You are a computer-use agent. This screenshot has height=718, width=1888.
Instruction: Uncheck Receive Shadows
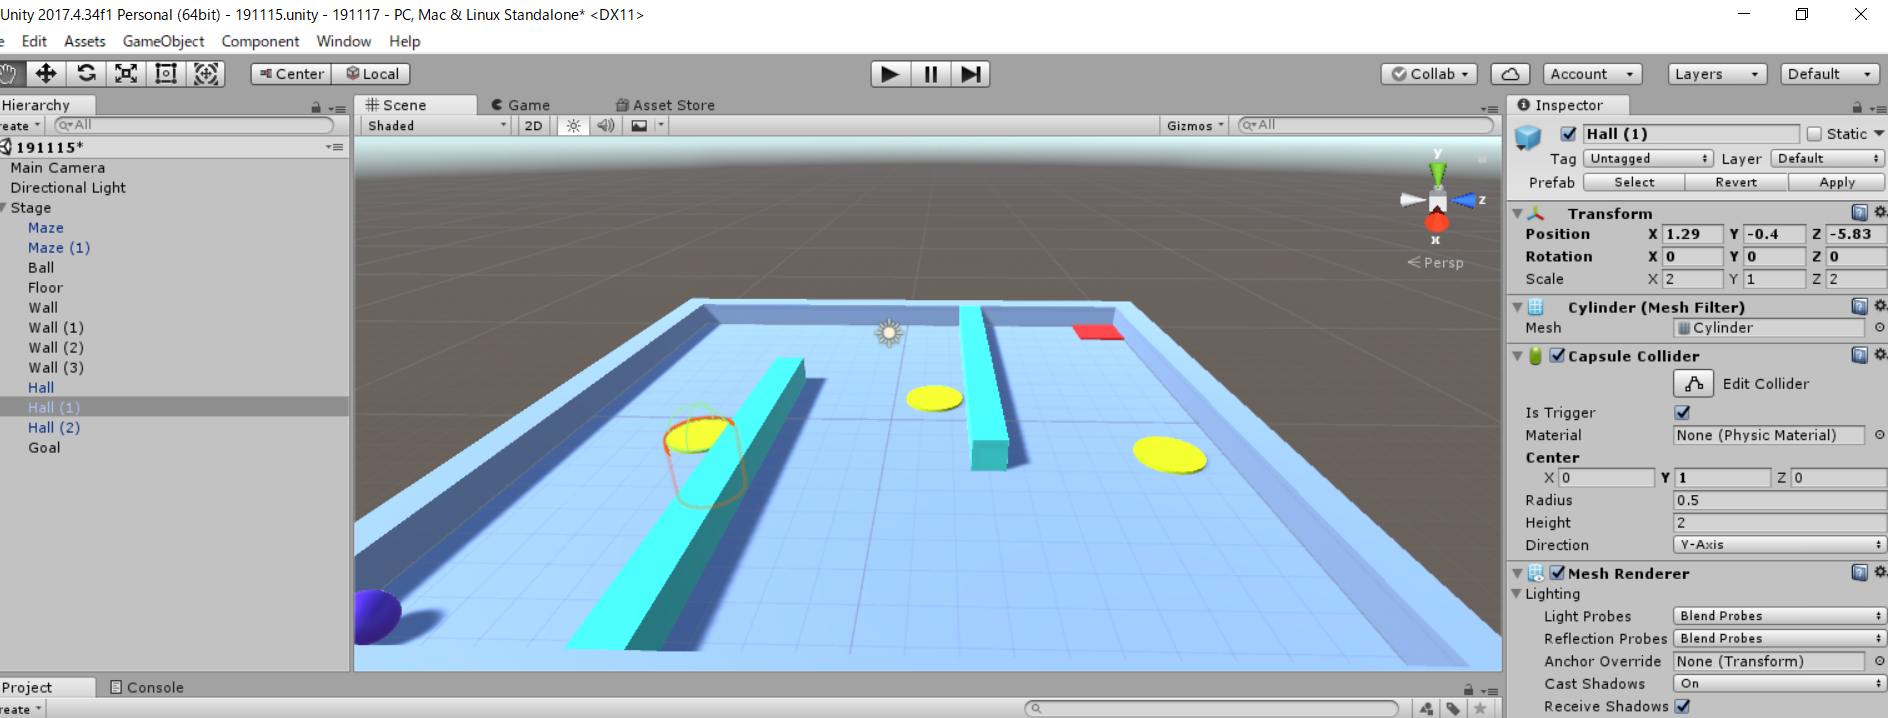pos(1683,706)
